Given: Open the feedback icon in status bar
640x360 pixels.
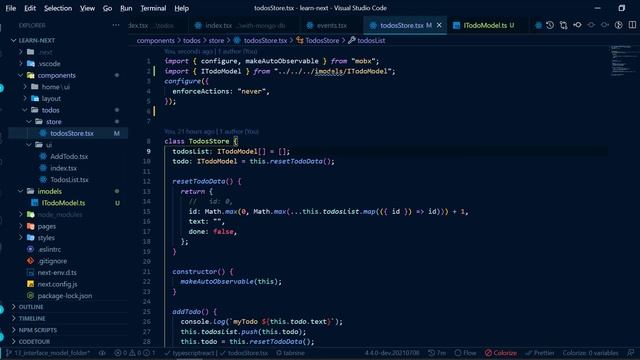Looking at the screenshot, I should click(631, 353).
